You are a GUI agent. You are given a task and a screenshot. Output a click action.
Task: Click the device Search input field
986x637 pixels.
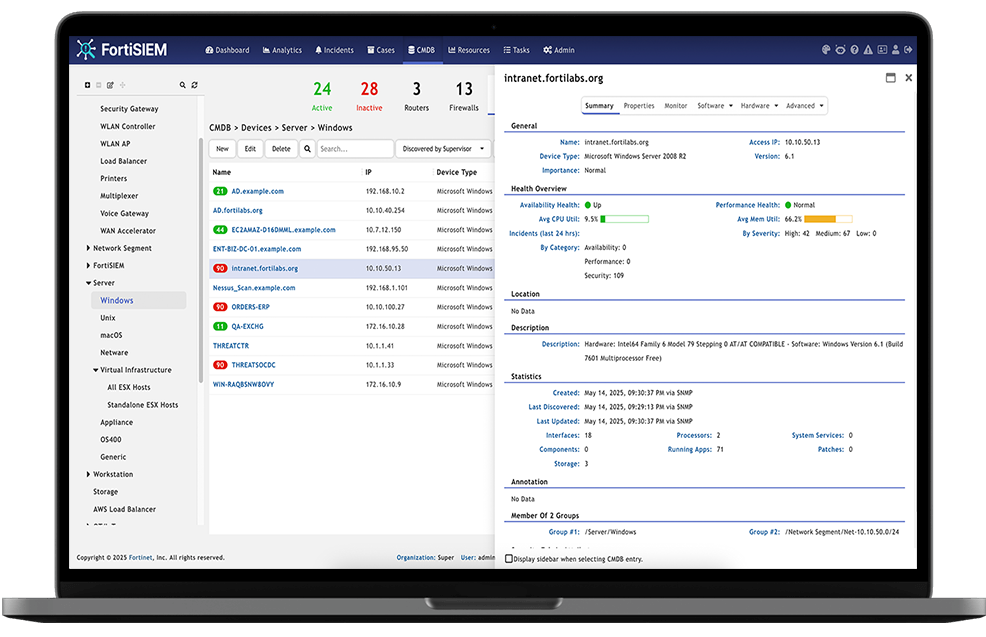point(355,149)
